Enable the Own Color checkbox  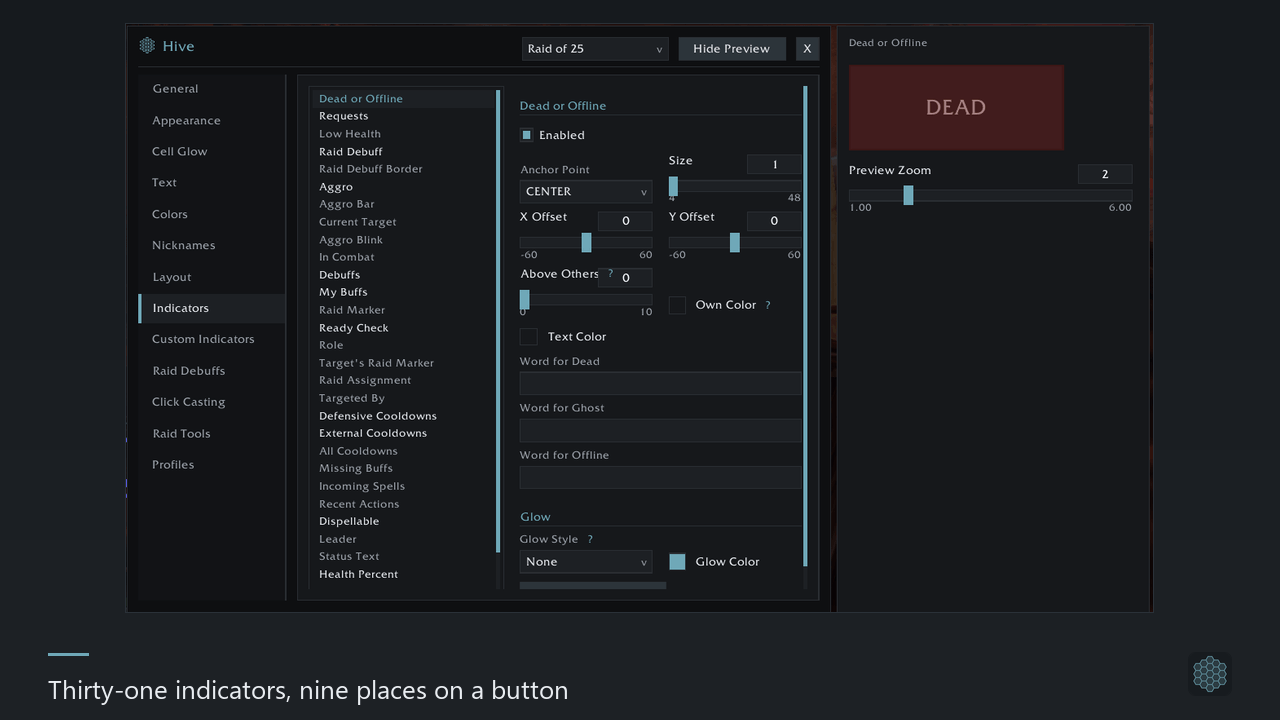[677, 305]
